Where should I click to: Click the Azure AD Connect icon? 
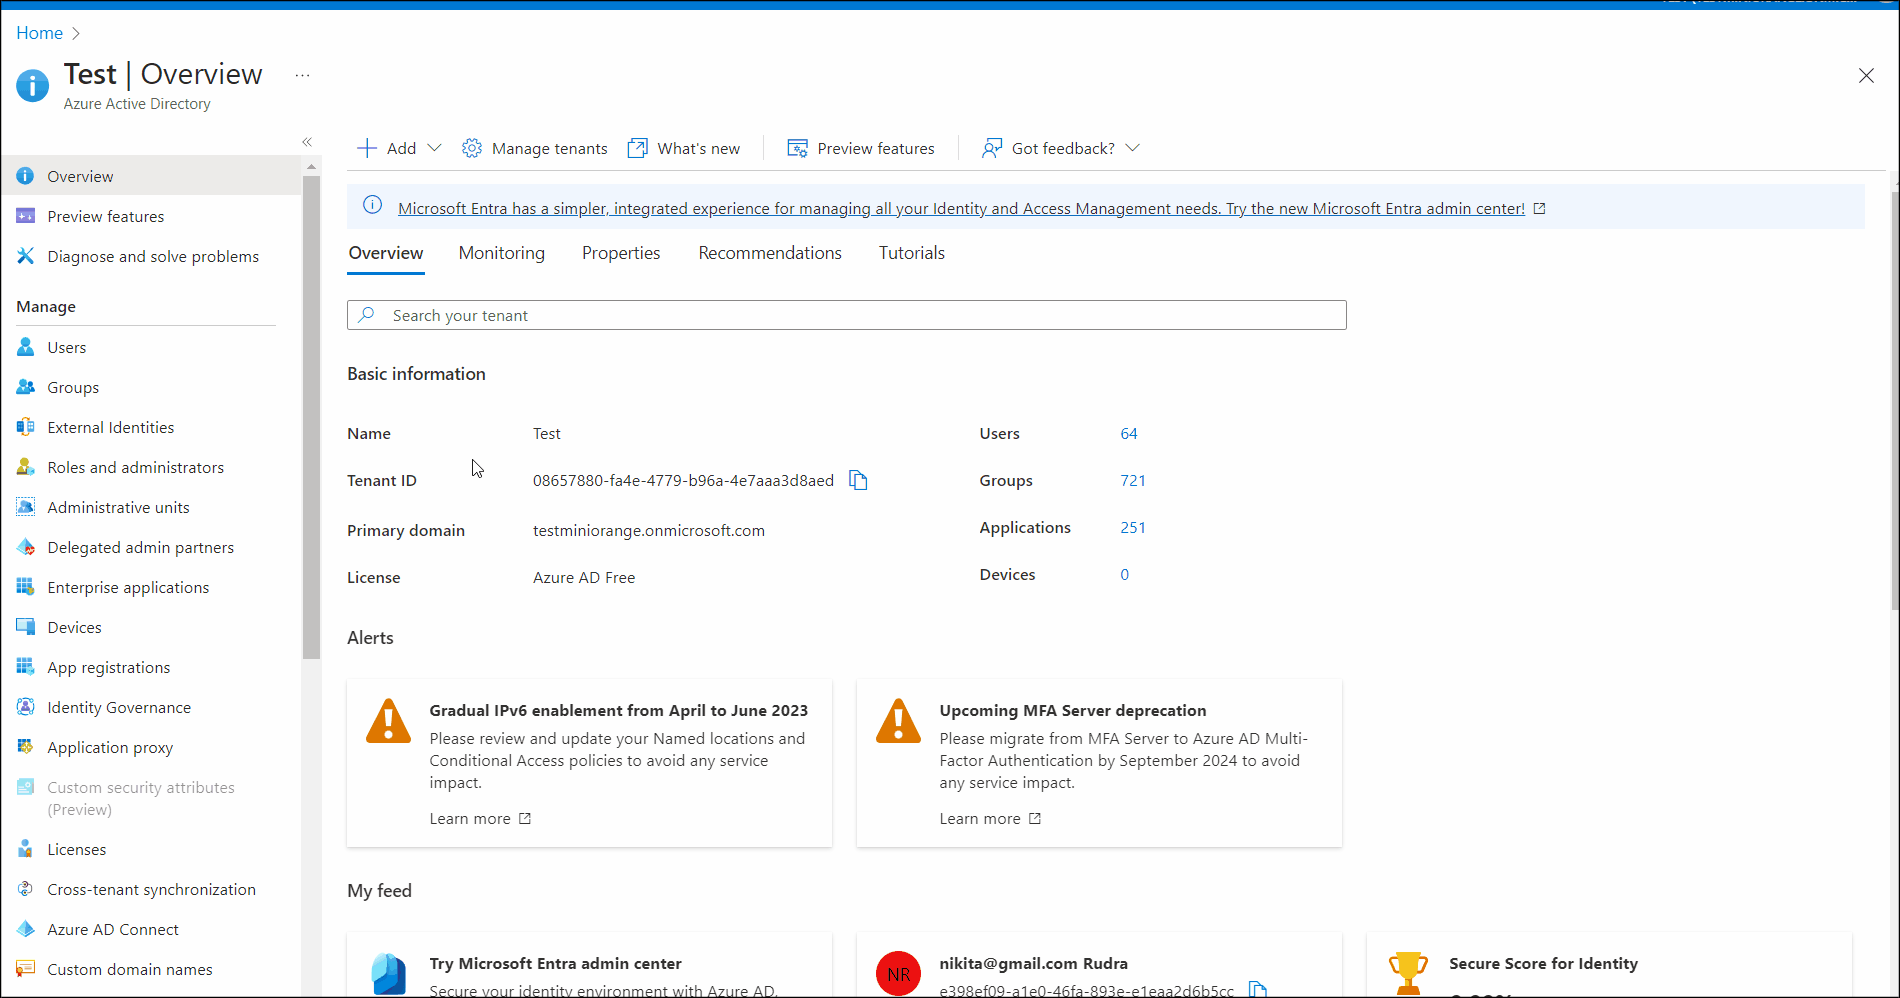(26, 930)
